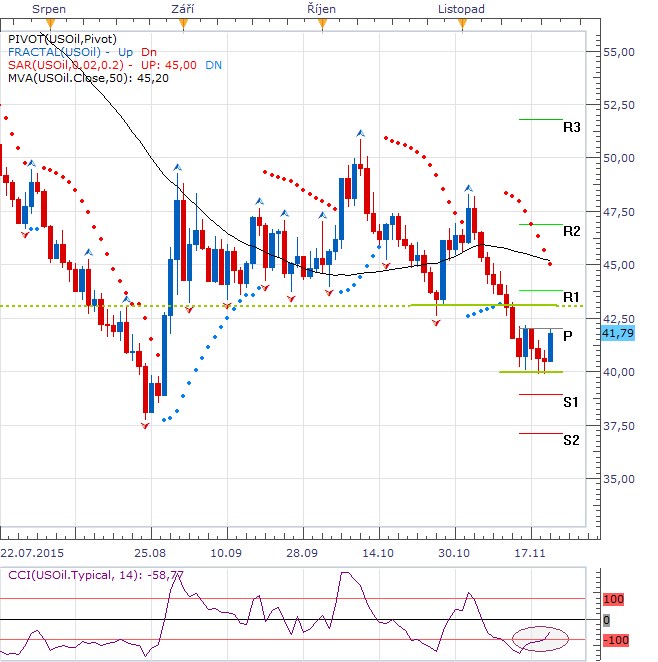Click the P pivot point label
Screen dimensions: 658x662
point(568,336)
